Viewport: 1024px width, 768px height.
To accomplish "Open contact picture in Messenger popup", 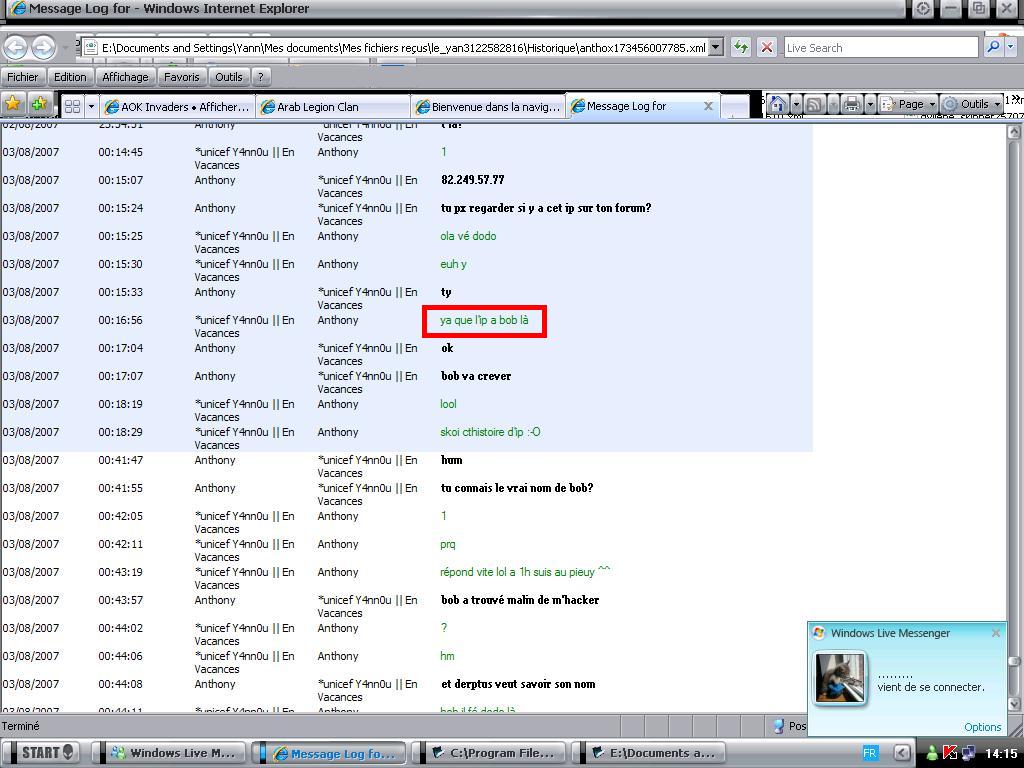I will pyautogui.click(x=840, y=678).
